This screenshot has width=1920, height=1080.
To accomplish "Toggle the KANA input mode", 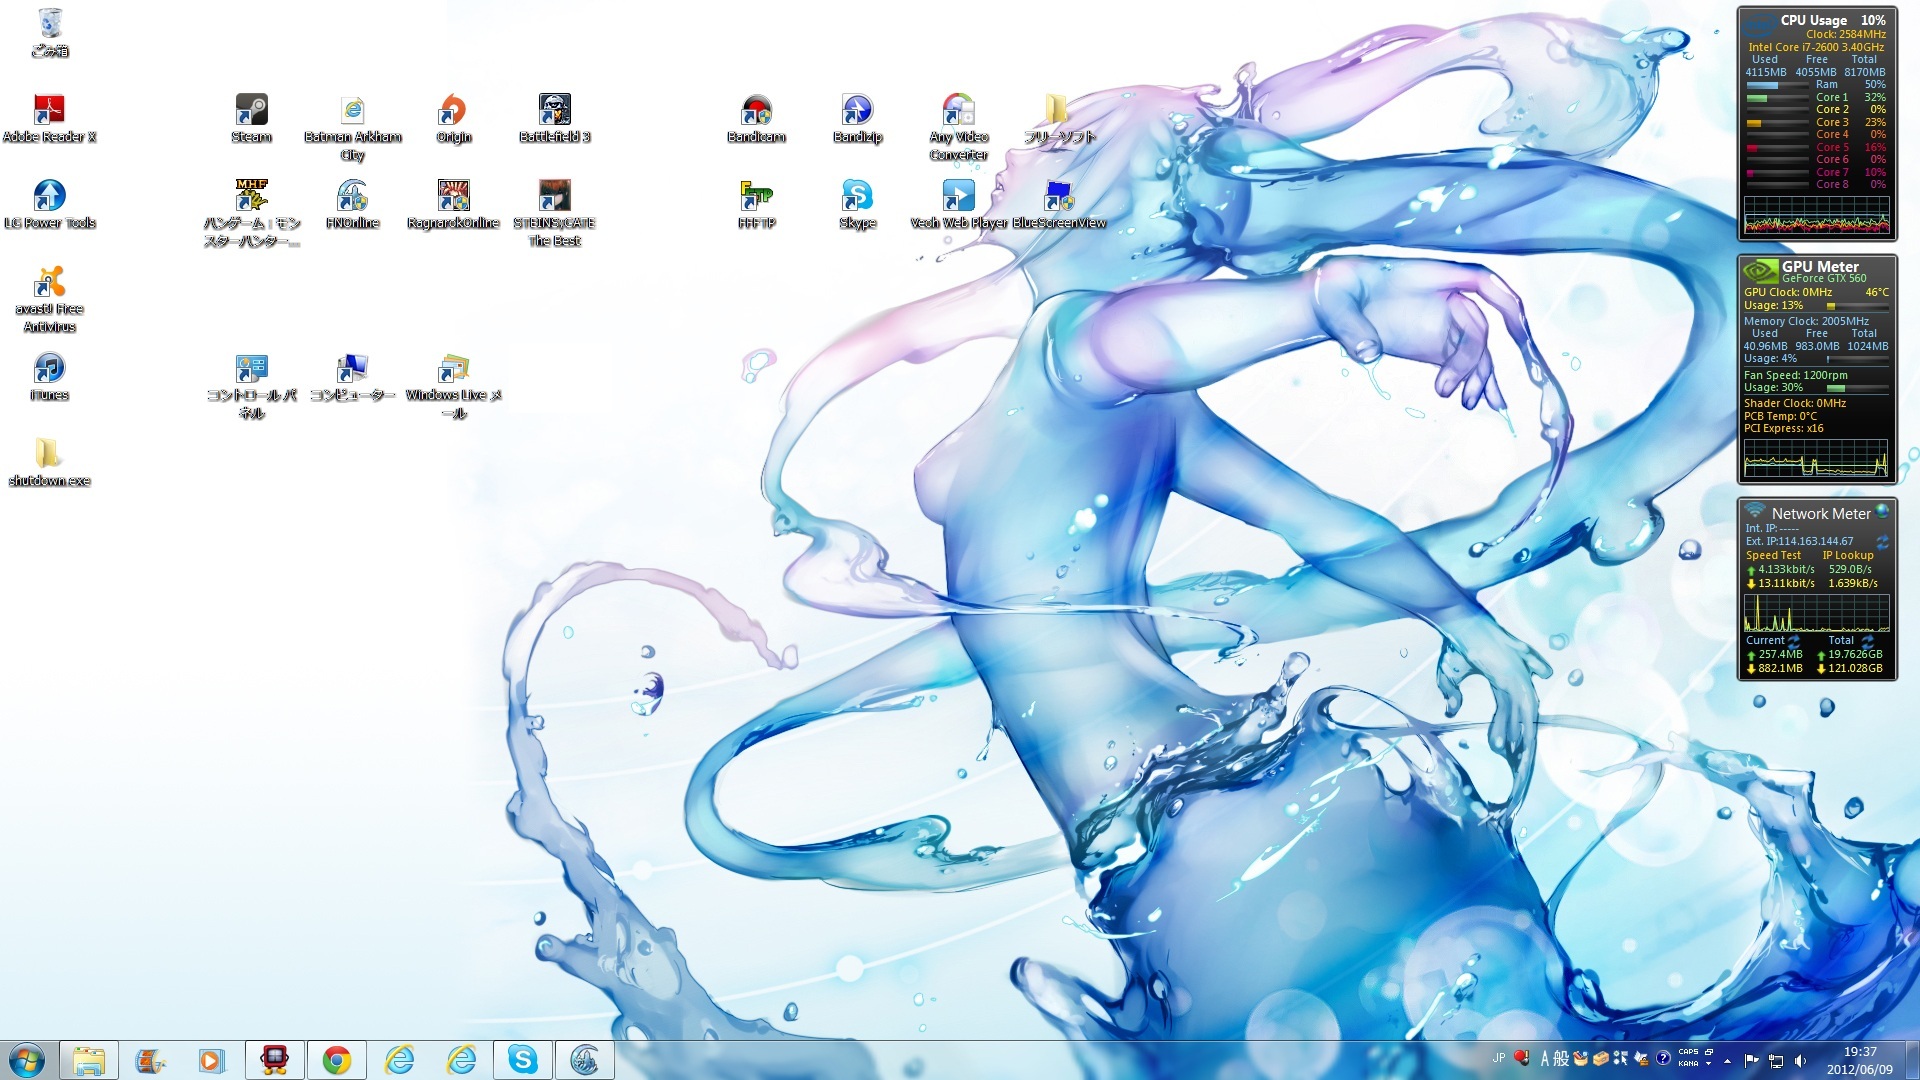I will tap(1688, 1064).
